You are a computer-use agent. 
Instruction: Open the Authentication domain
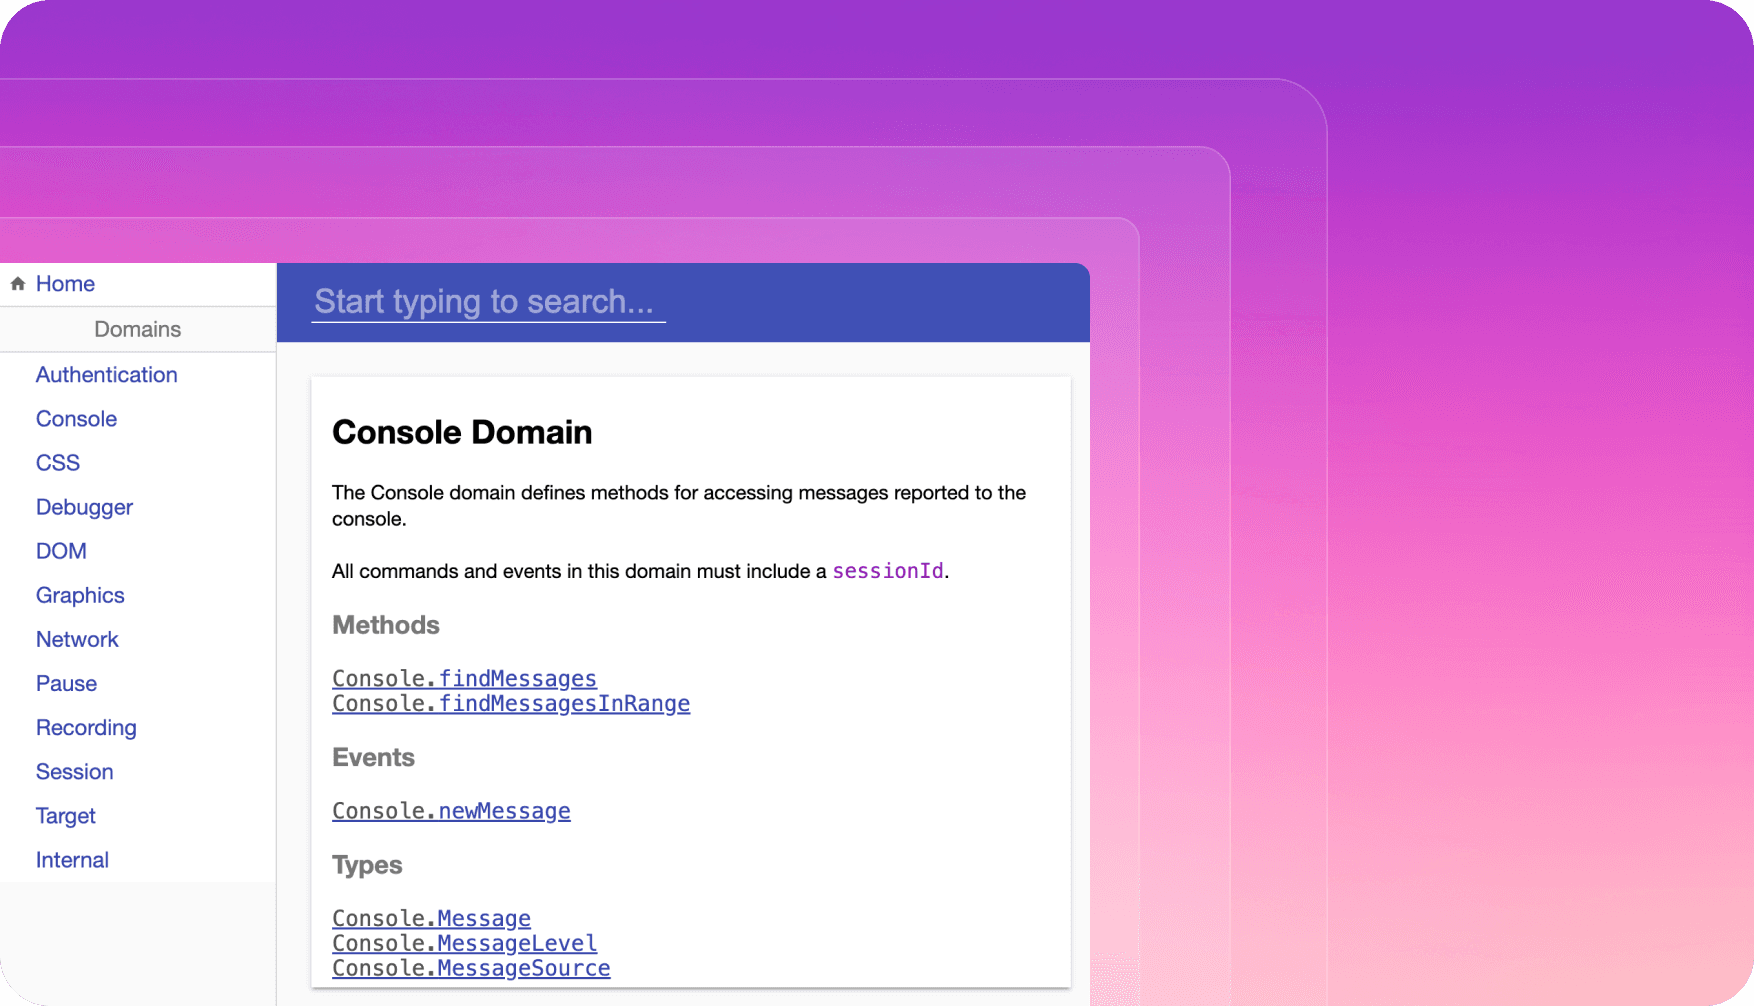pos(106,375)
